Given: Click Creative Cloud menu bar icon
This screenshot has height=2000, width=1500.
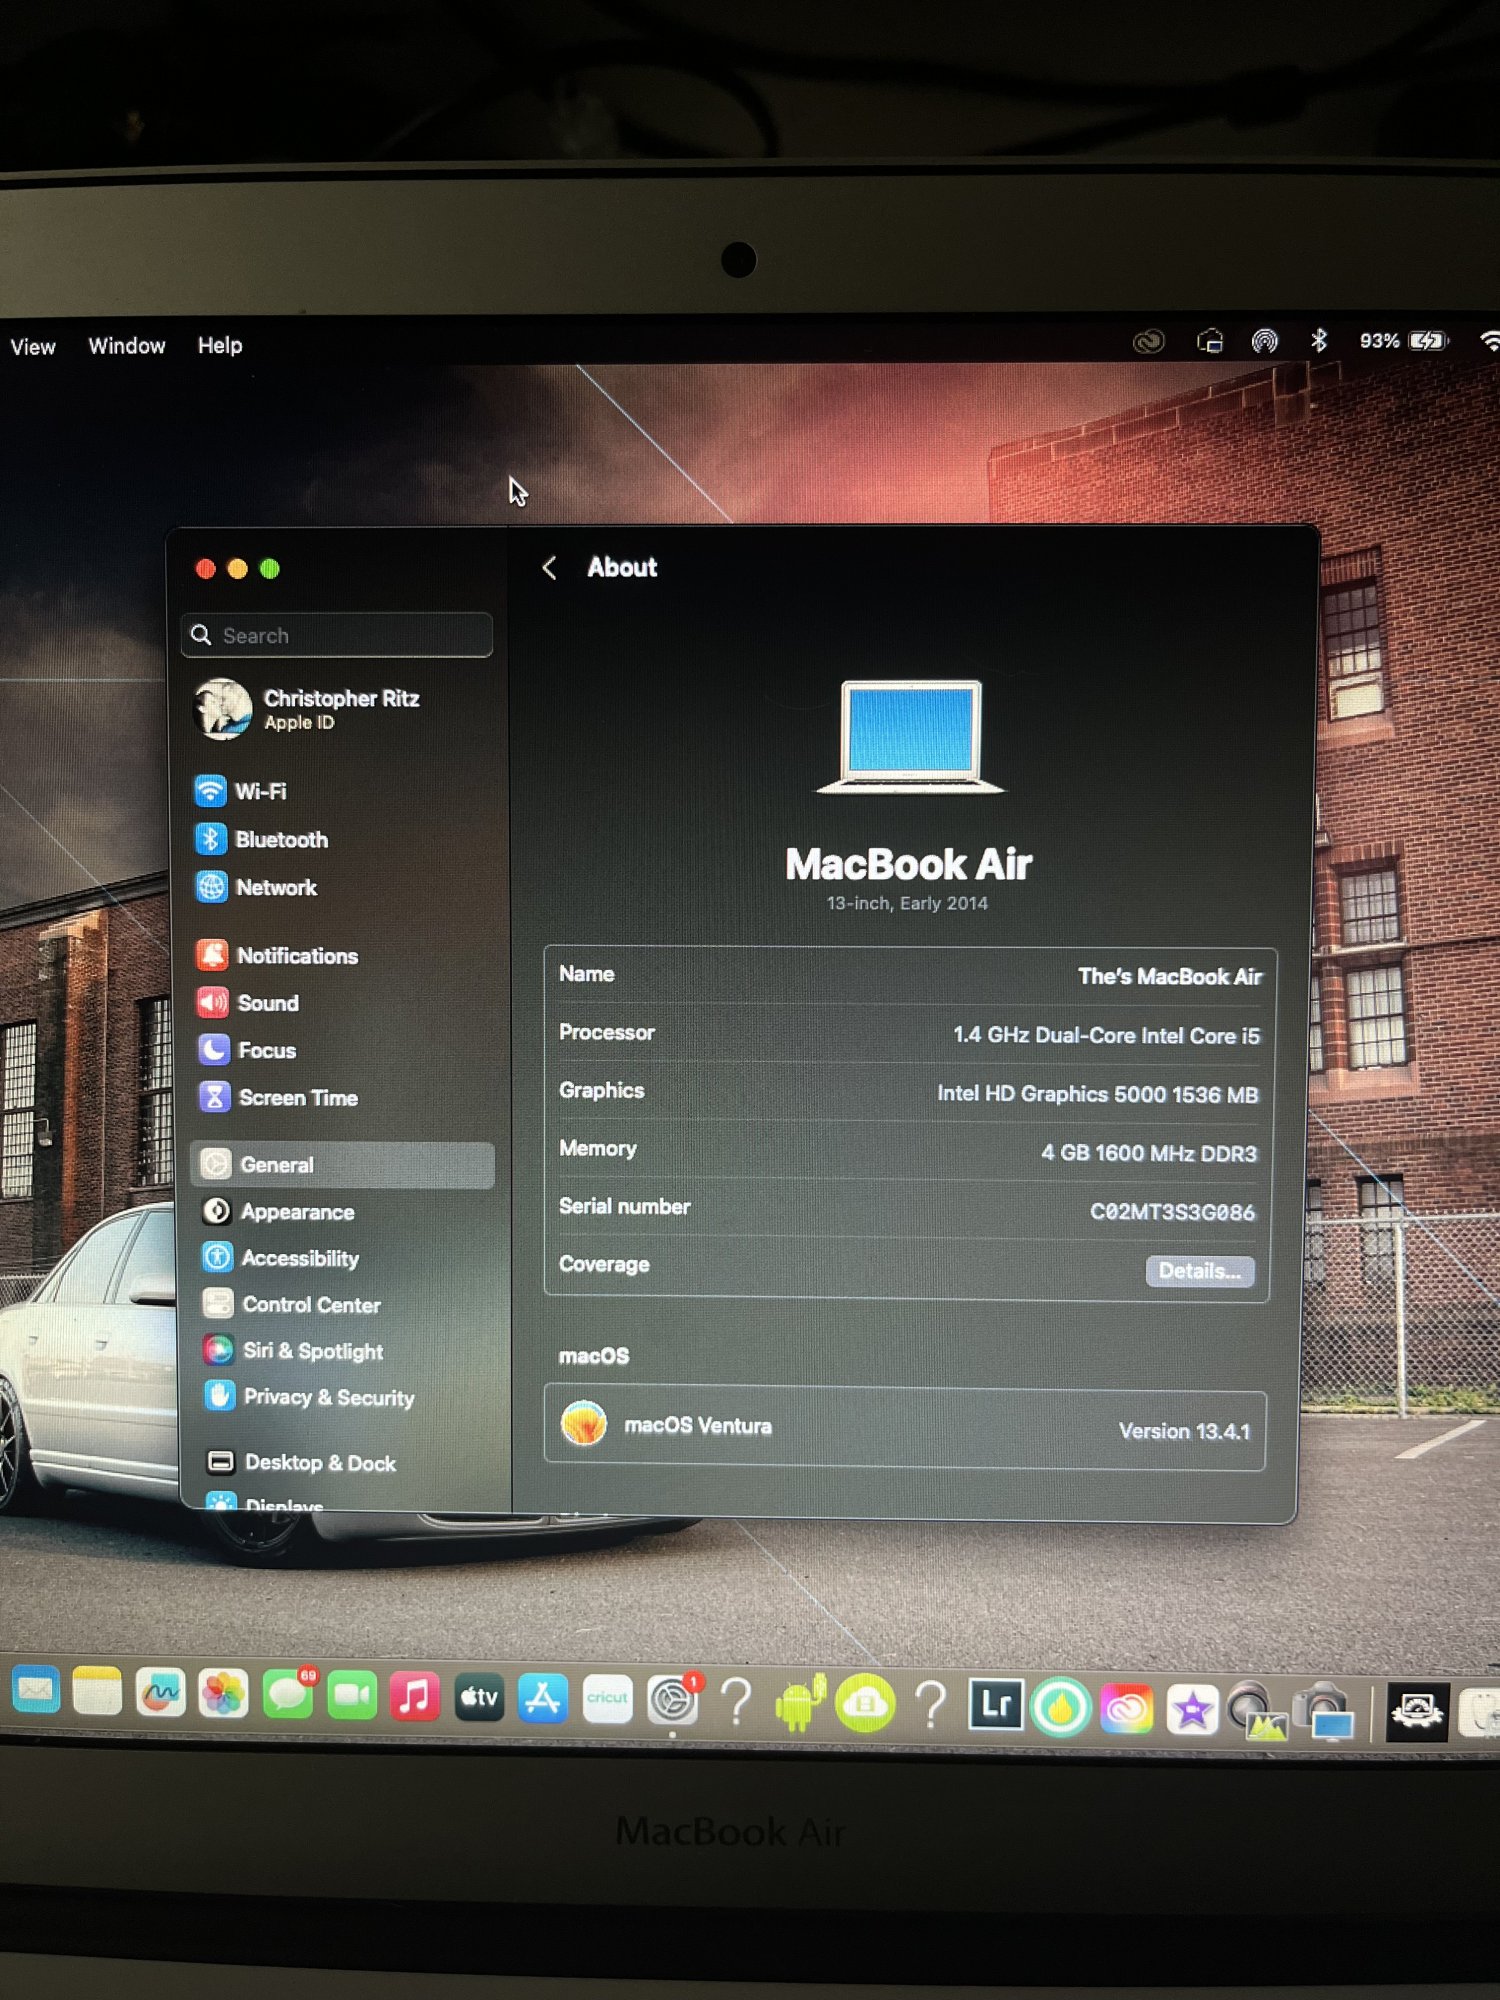Looking at the screenshot, I should tap(1148, 342).
